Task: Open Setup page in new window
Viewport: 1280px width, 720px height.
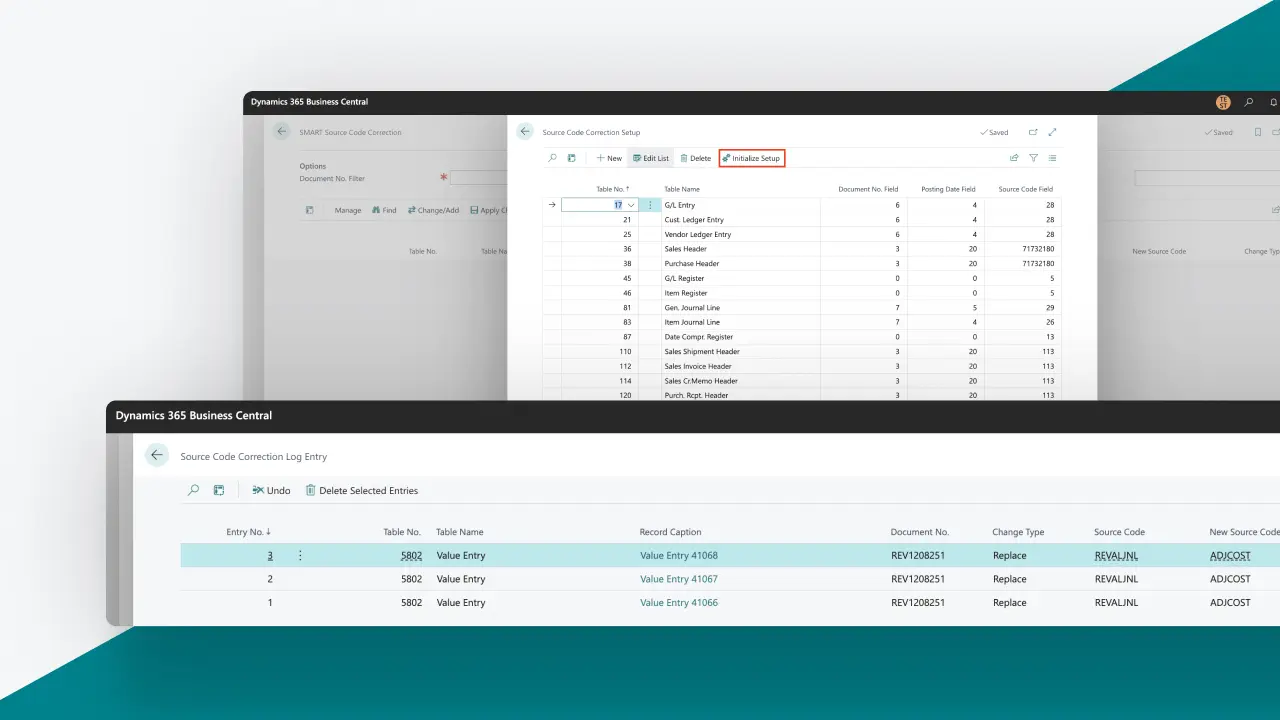Action: coord(1033,132)
